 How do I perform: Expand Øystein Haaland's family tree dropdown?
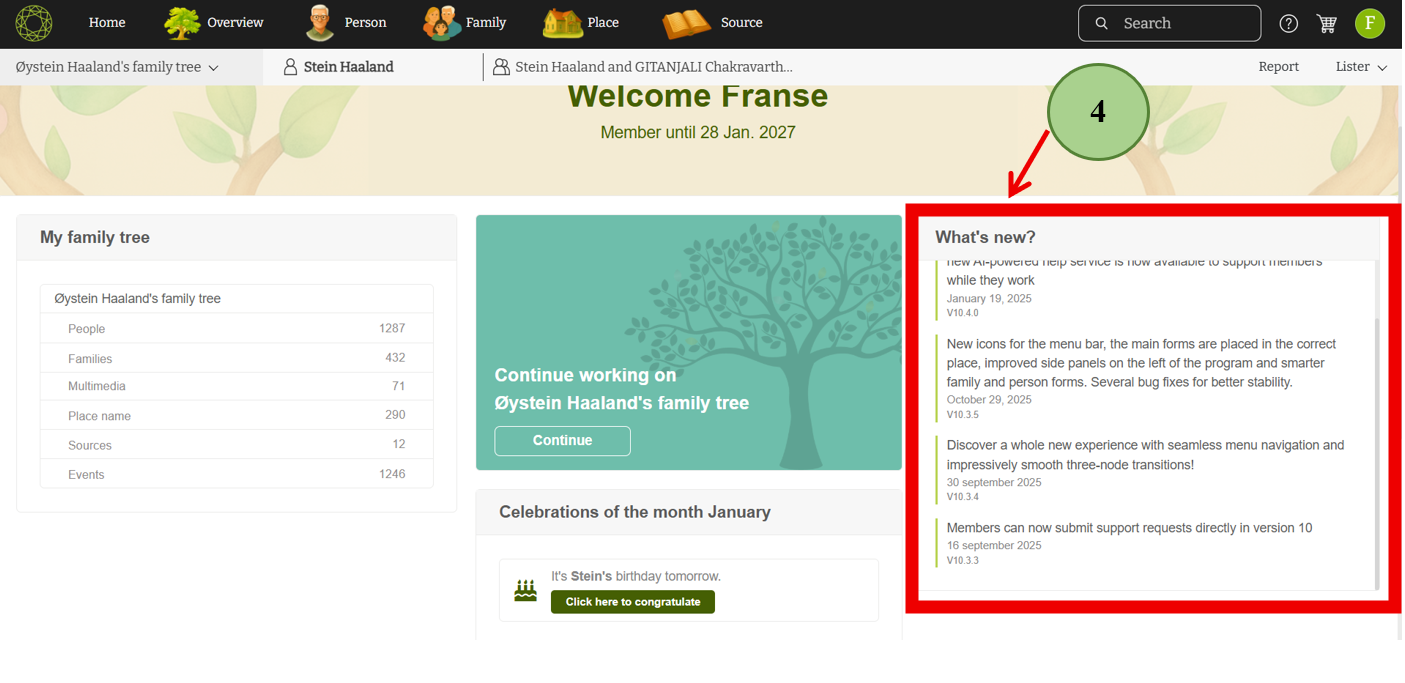coord(117,67)
